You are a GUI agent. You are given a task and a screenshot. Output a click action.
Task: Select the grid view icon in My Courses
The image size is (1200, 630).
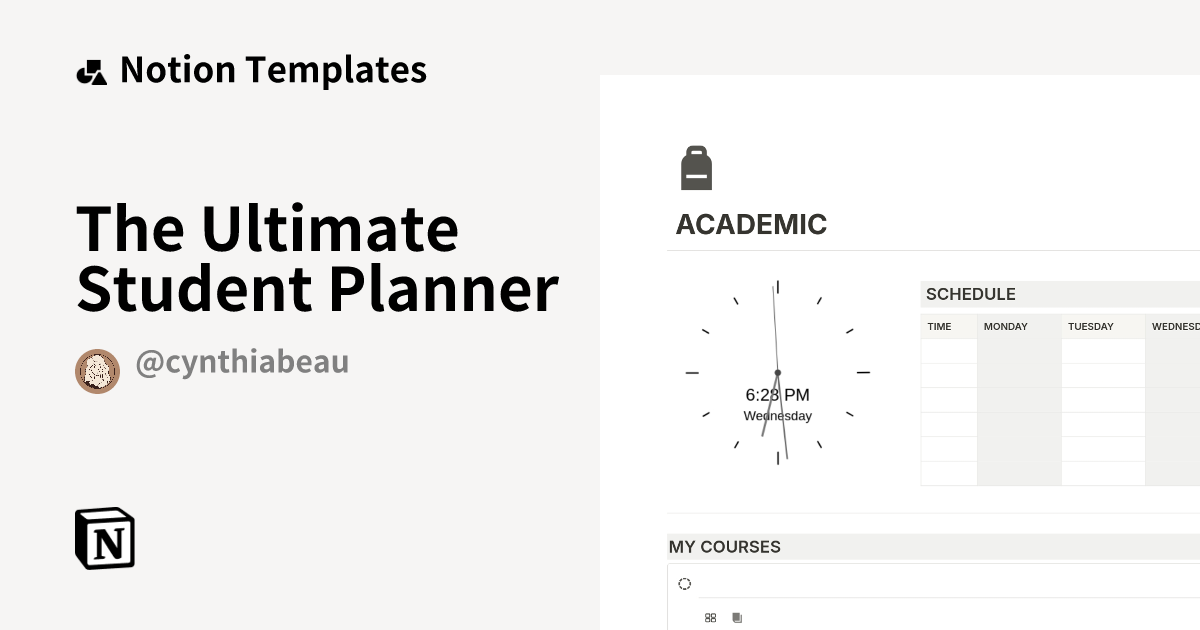(x=712, y=617)
